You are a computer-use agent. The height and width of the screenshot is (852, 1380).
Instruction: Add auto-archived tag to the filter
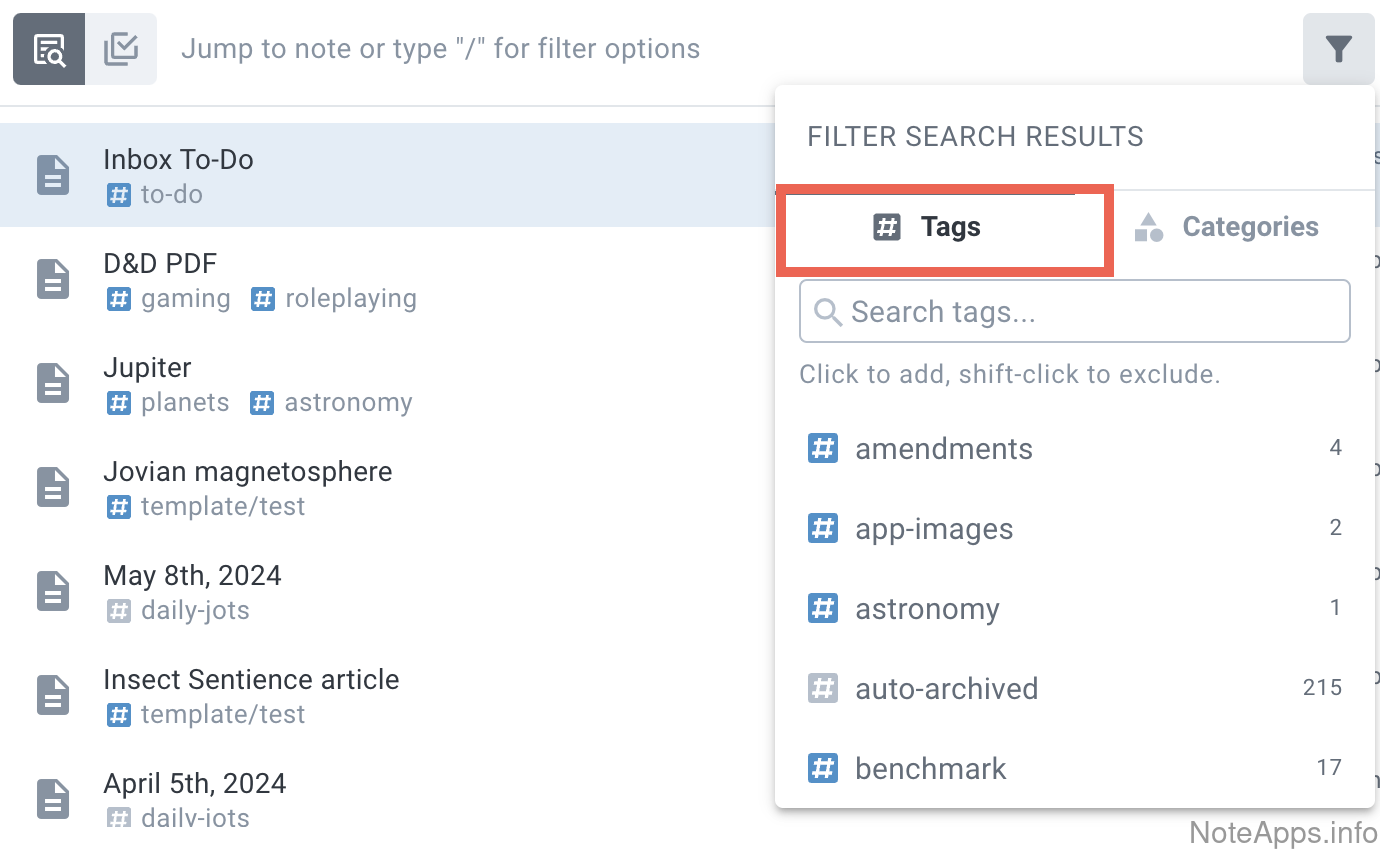(x=946, y=689)
